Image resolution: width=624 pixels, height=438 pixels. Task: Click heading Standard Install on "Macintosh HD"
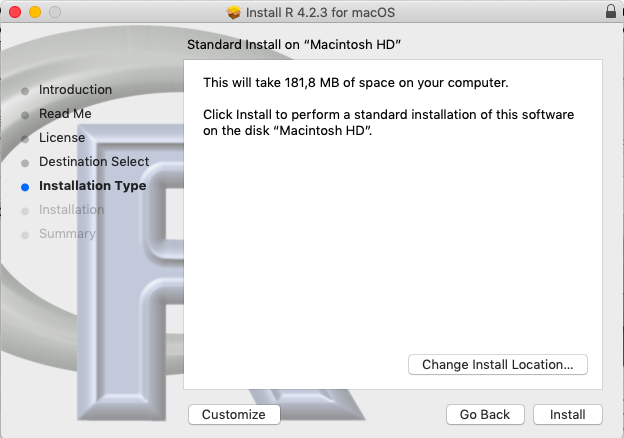294,45
